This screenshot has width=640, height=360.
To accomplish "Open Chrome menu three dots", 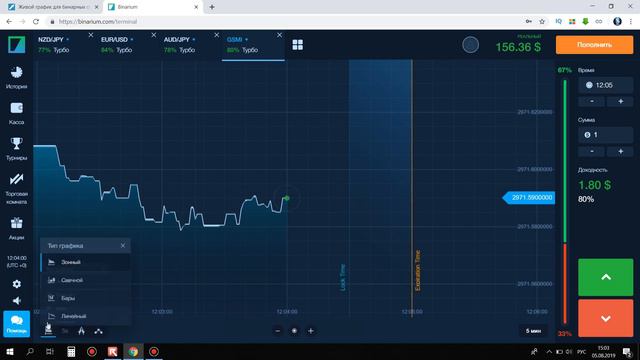I will (631, 22).
